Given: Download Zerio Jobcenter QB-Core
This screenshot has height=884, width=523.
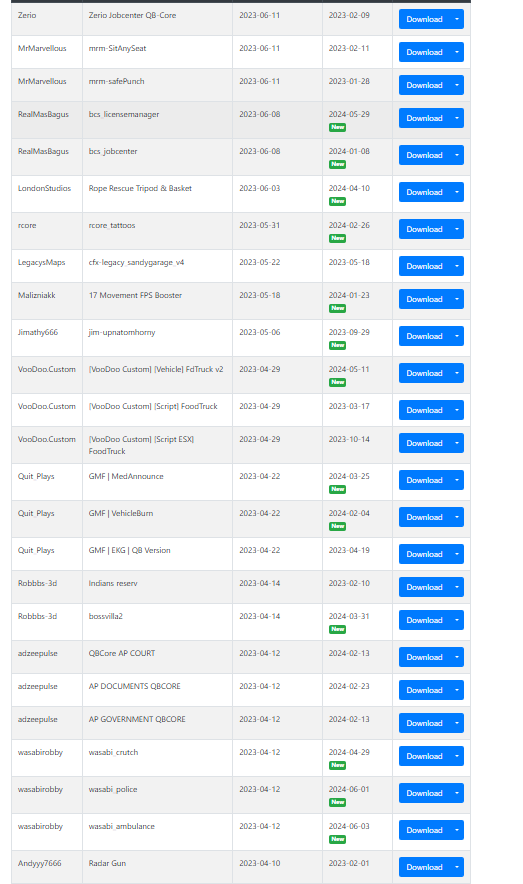Looking at the screenshot, I should 424,19.
